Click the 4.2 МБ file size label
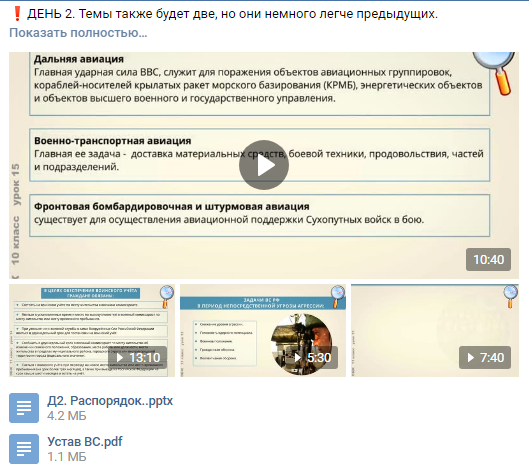This screenshot has width=529, height=474. click(x=66, y=416)
